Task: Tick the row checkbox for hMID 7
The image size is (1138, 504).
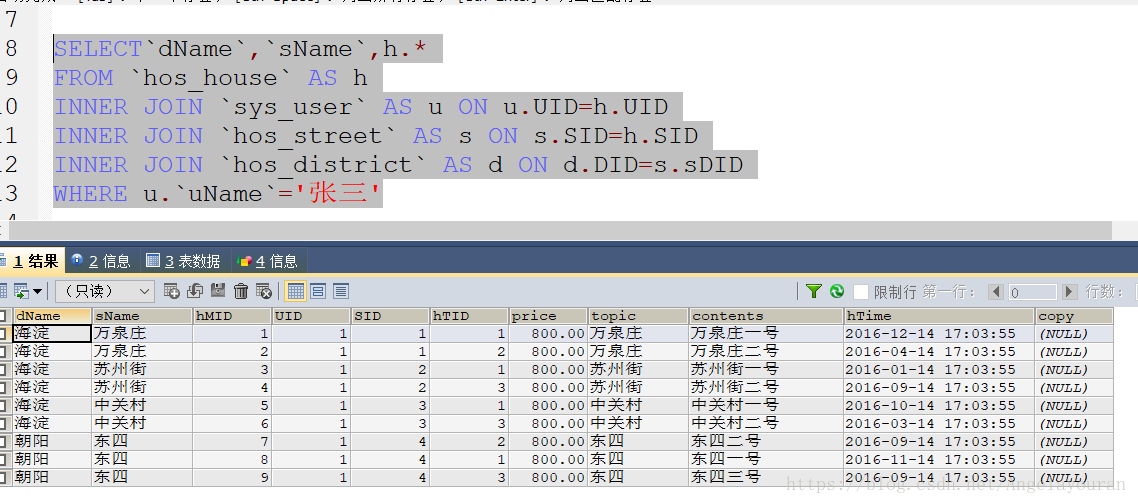Action: [x=5, y=442]
